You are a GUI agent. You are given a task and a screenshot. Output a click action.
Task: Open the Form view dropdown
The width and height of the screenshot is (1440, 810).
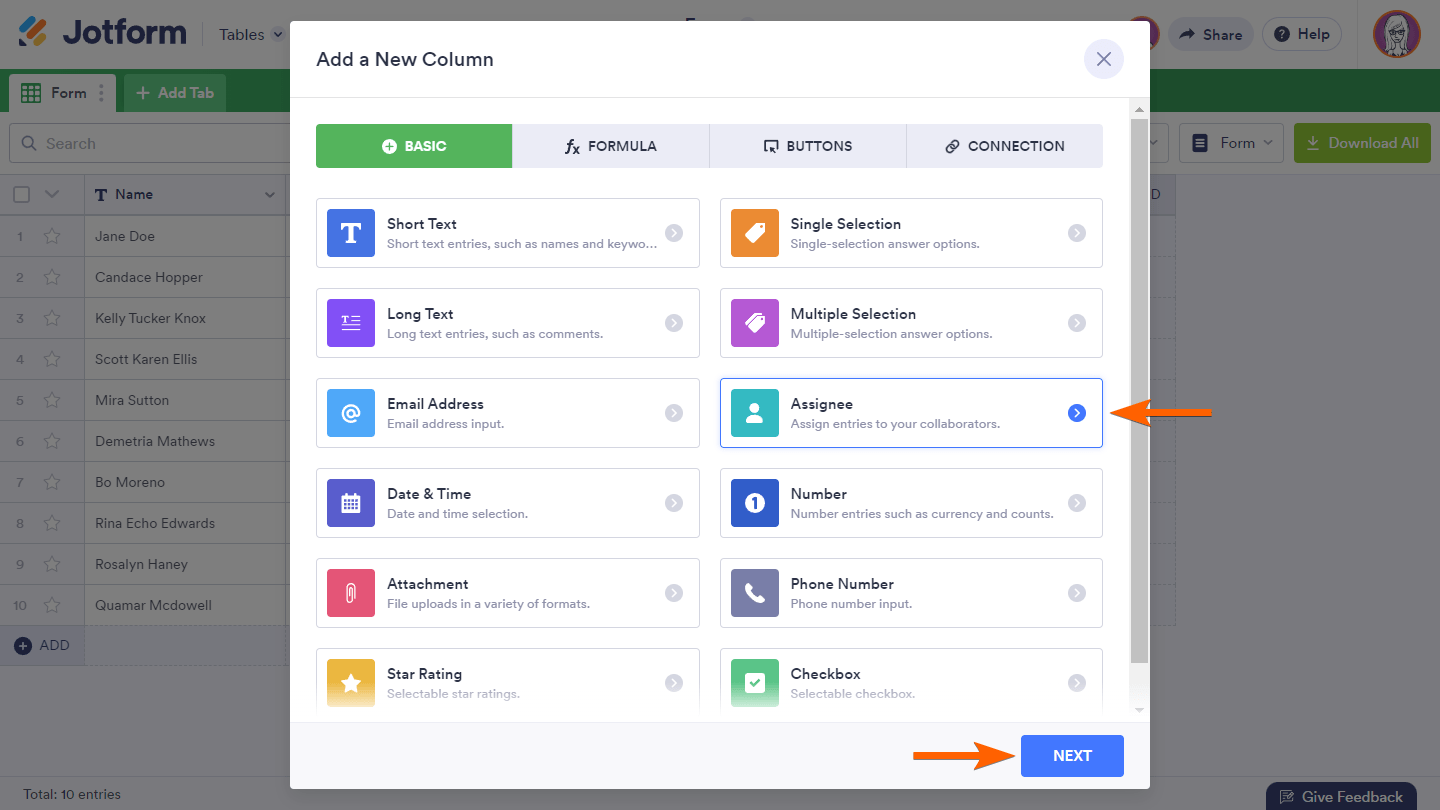(x=1232, y=144)
